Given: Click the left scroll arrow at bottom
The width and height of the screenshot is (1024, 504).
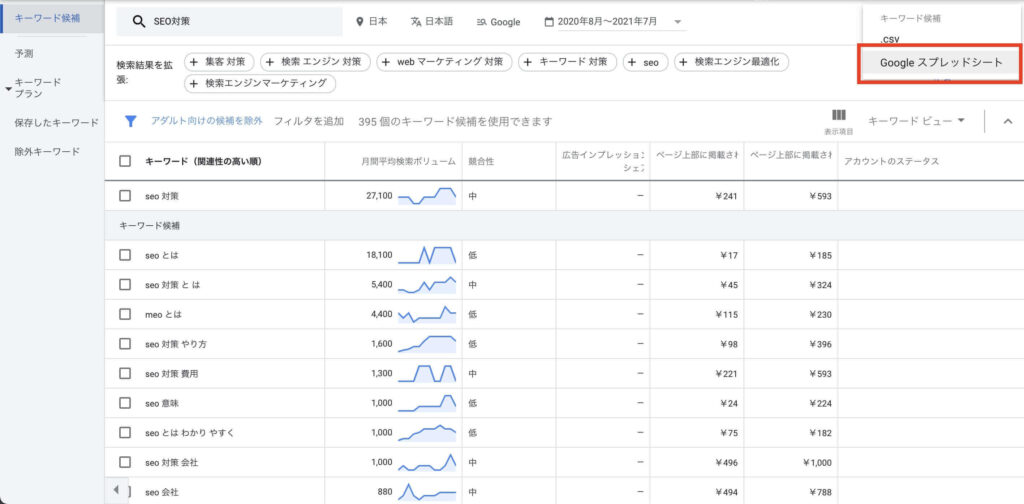Looking at the screenshot, I should click(116, 490).
